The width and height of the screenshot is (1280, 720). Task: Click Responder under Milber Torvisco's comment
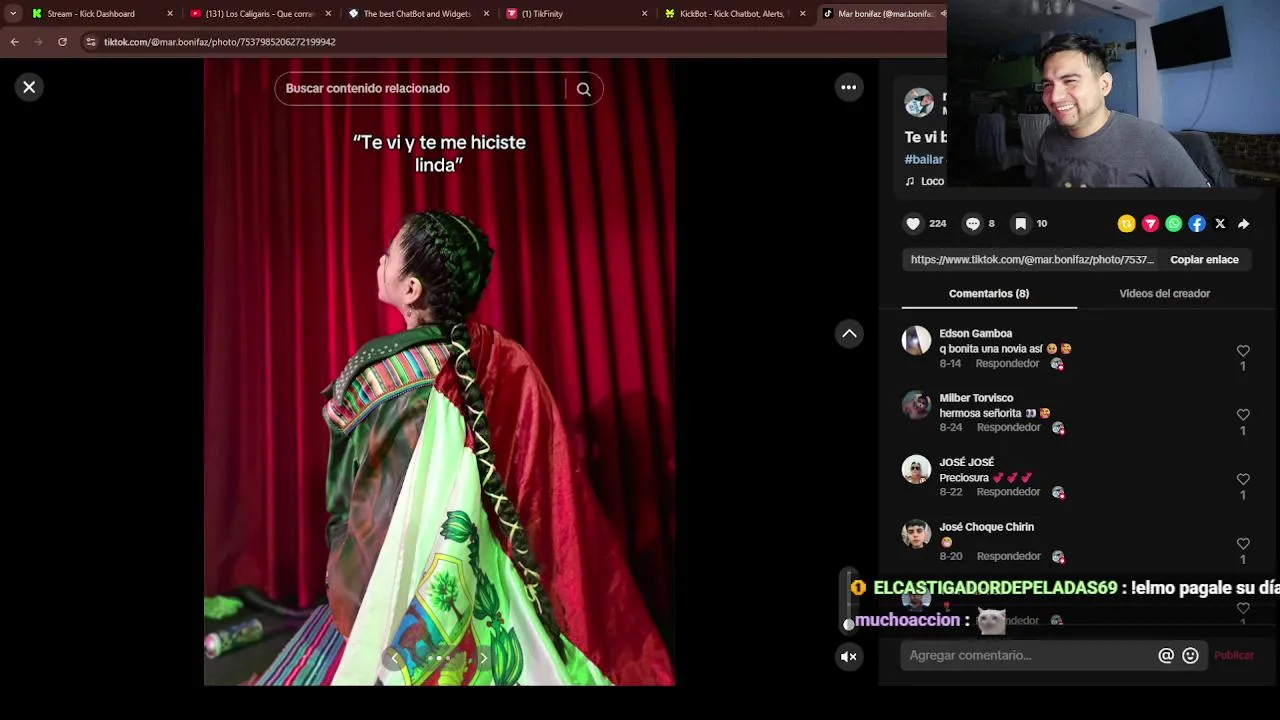tap(1008, 428)
